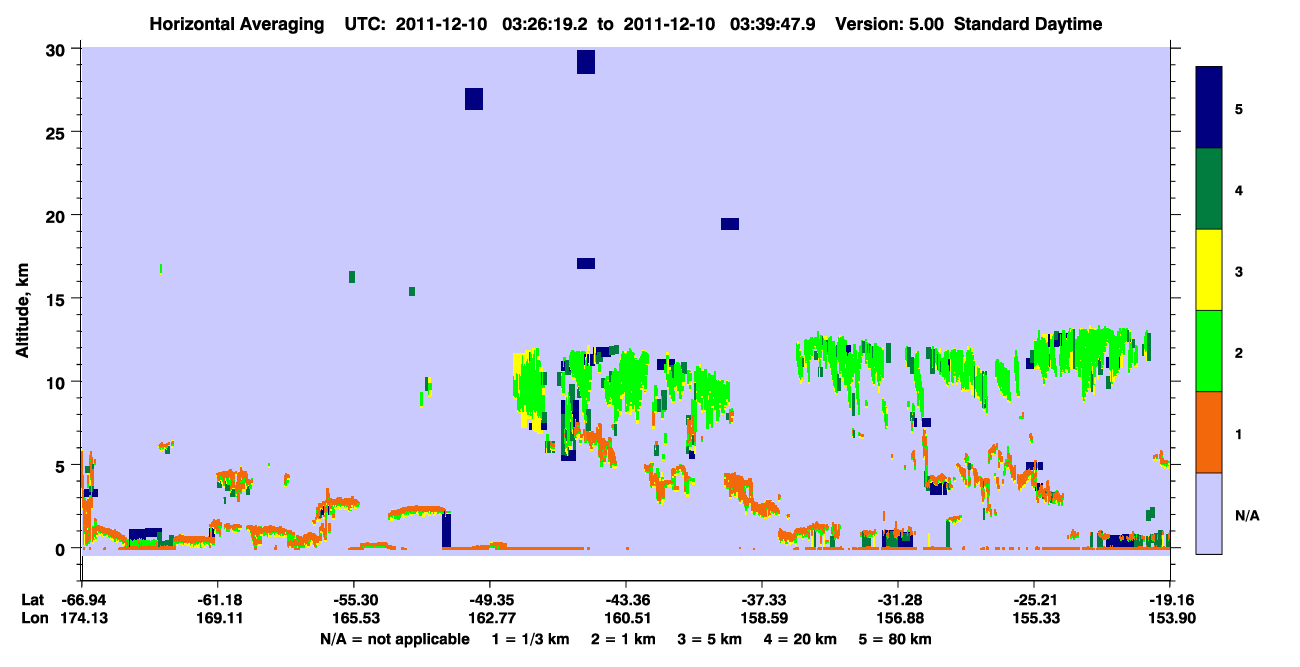Click the colorbar label '3'
1300x667 pixels.
1239,271
